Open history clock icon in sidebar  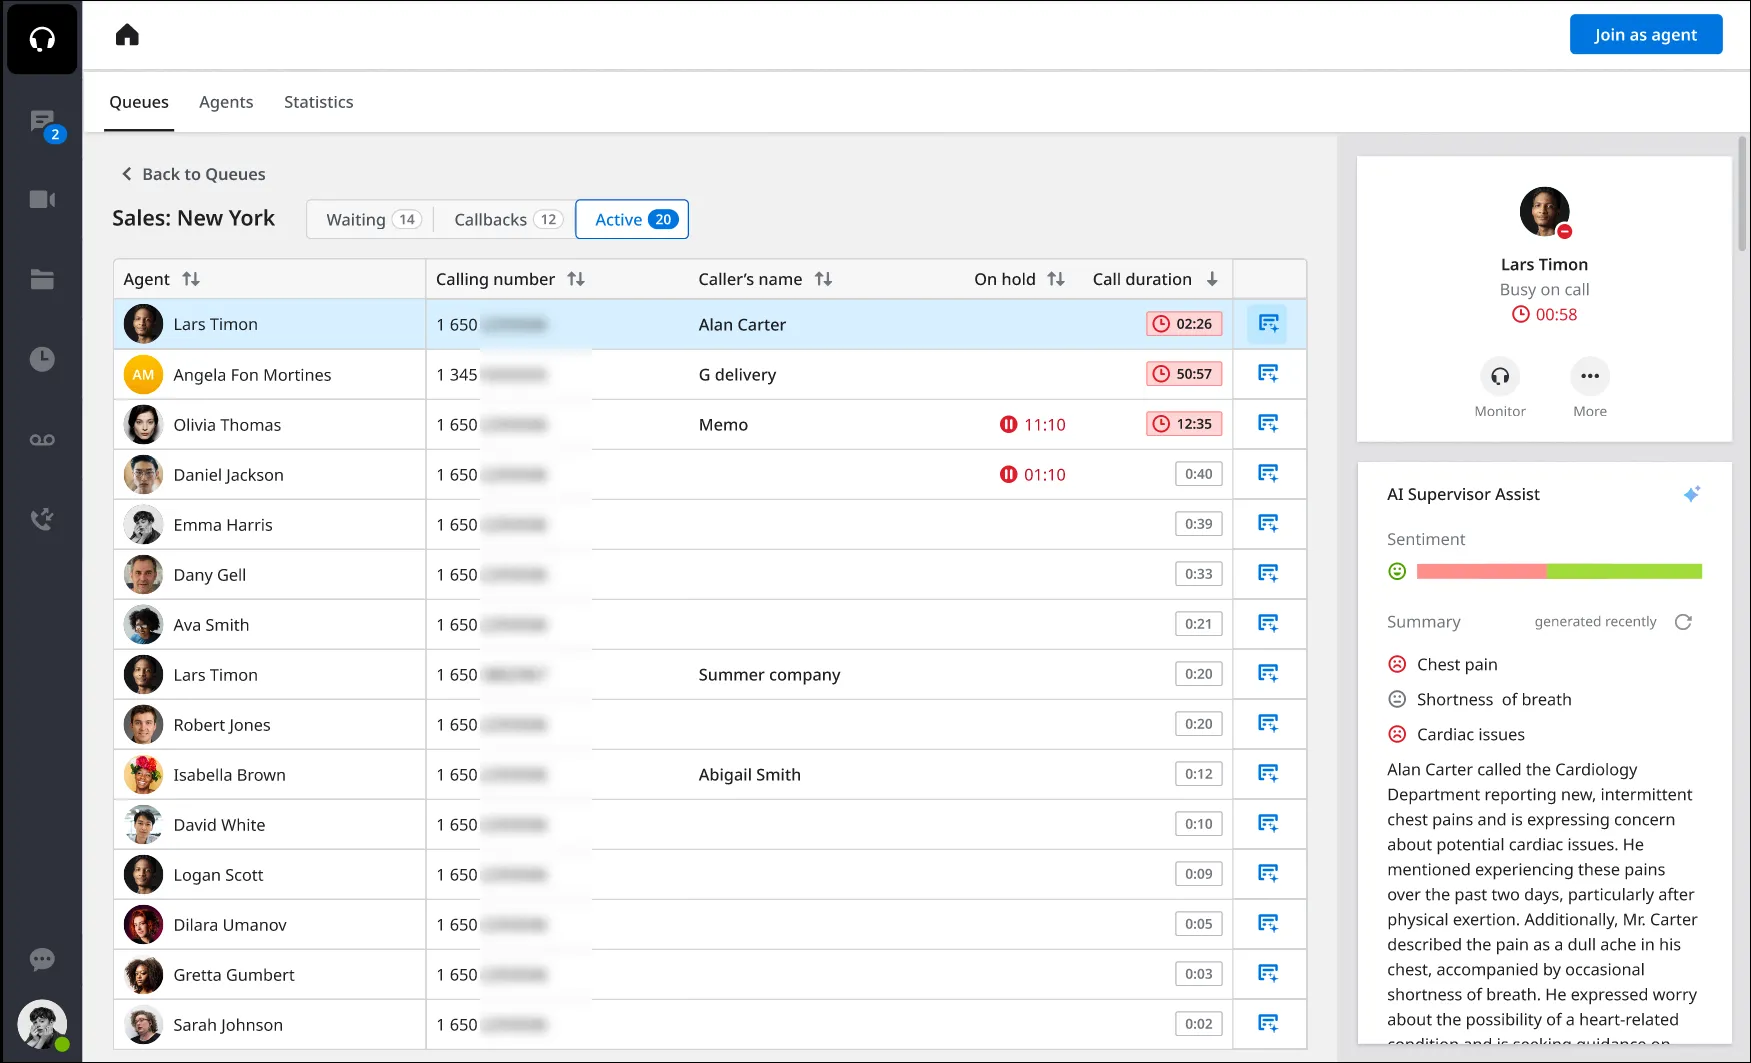[x=42, y=359]
